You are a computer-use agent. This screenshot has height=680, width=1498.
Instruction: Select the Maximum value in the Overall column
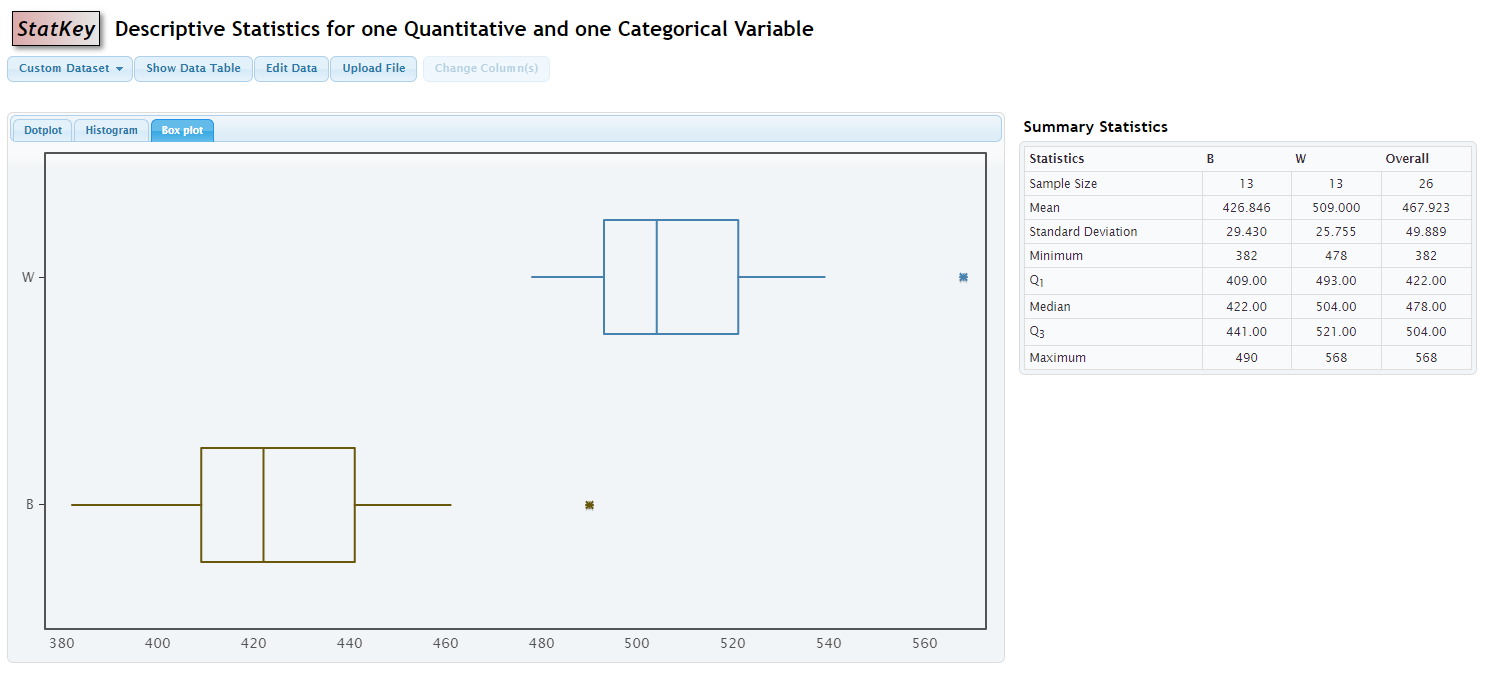[1426, 357]
